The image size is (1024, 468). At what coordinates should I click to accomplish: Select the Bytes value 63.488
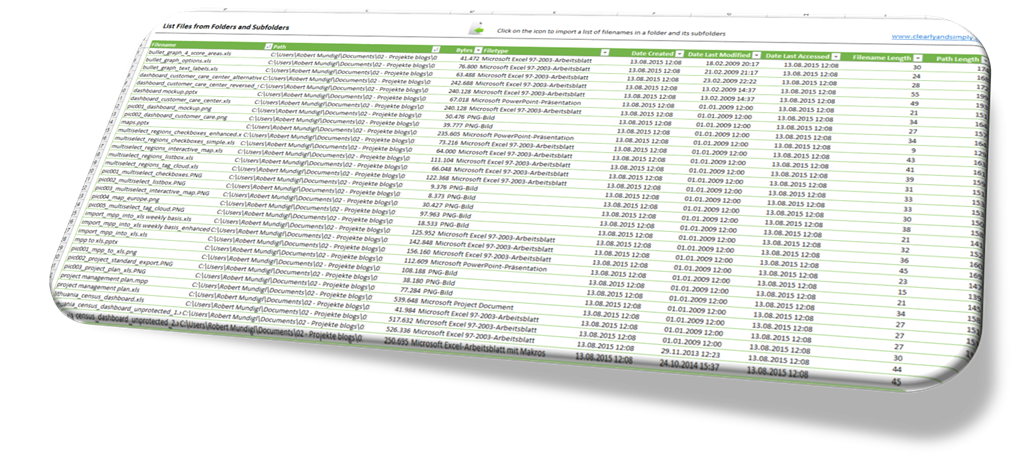(x=465, y=75)
